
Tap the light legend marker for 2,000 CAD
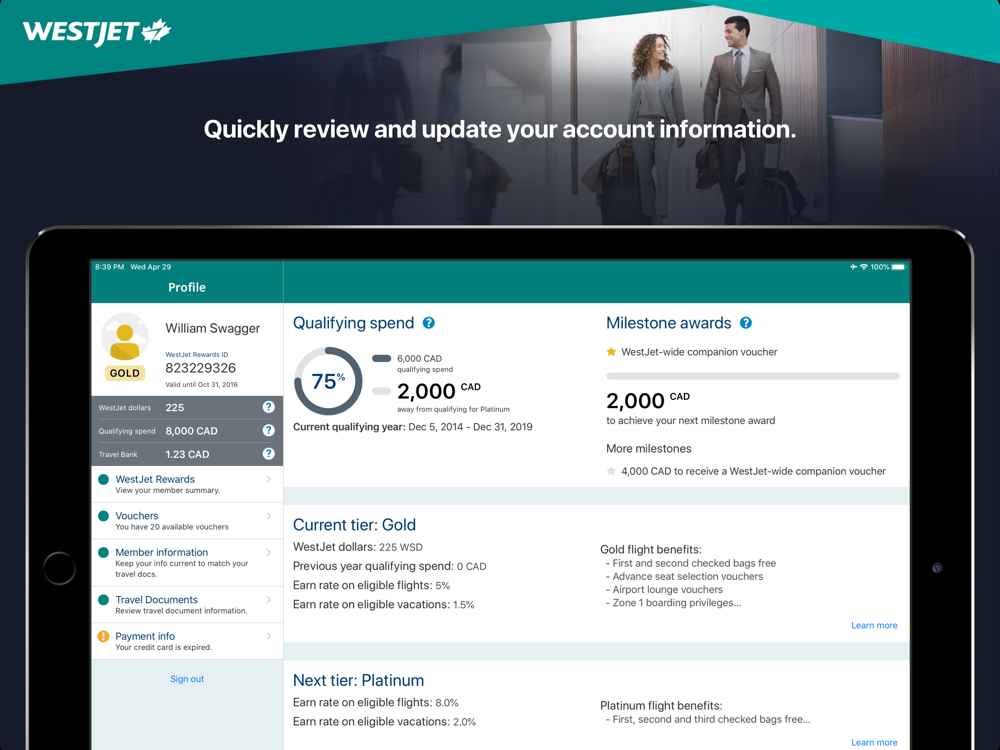[x=381, y=391]
